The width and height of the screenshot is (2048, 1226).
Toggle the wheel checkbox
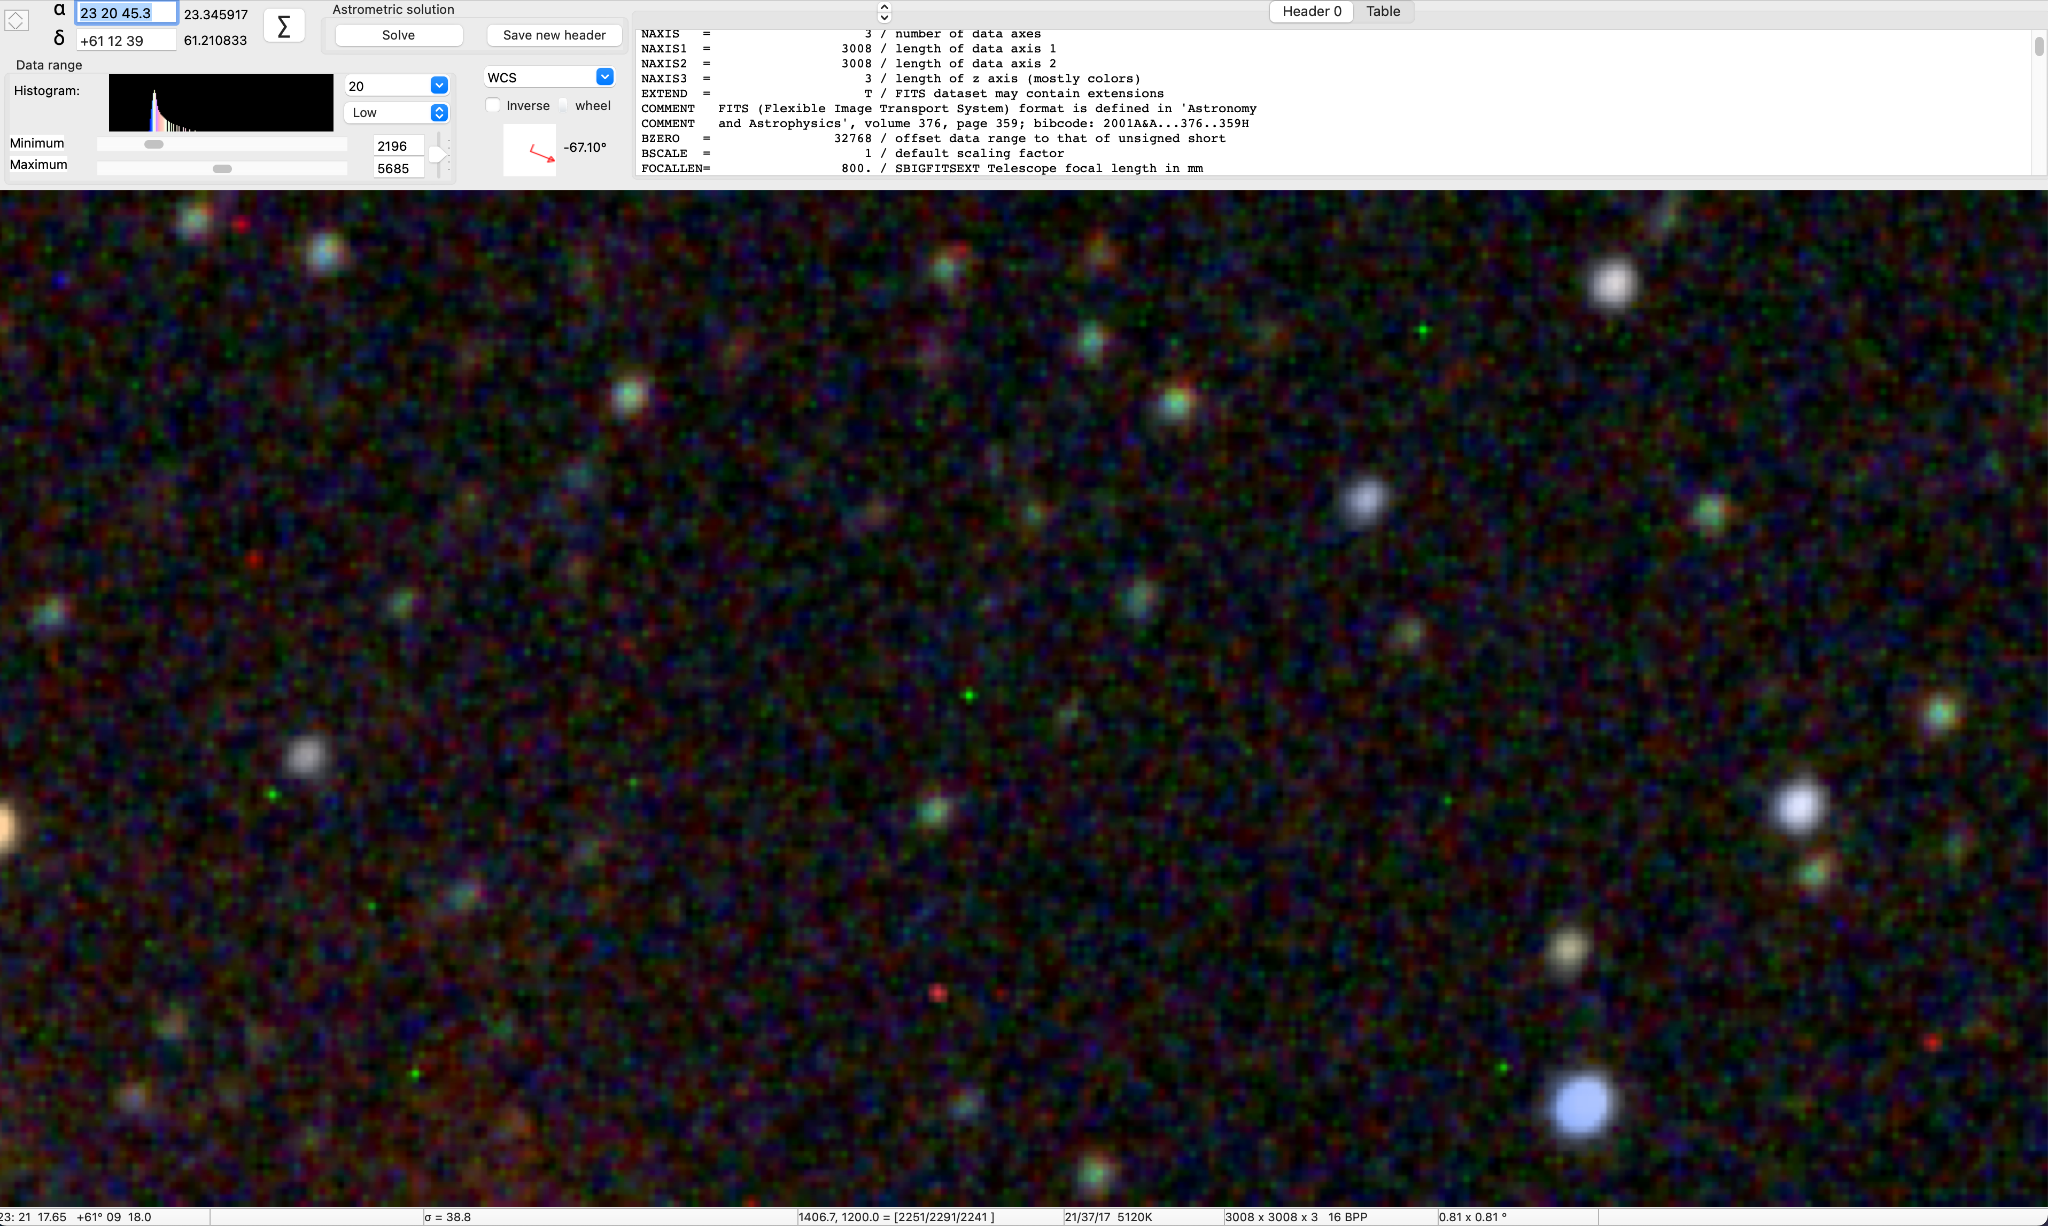[565, 105]
